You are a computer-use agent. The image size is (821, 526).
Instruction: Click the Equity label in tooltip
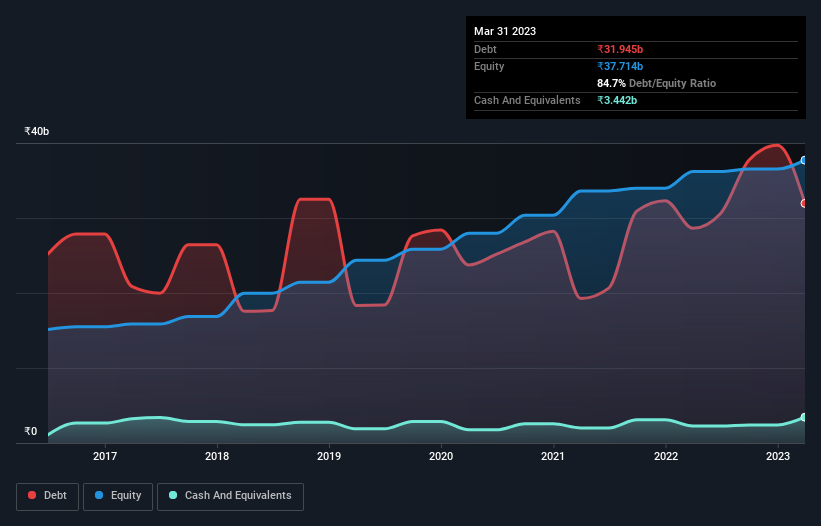489,66
